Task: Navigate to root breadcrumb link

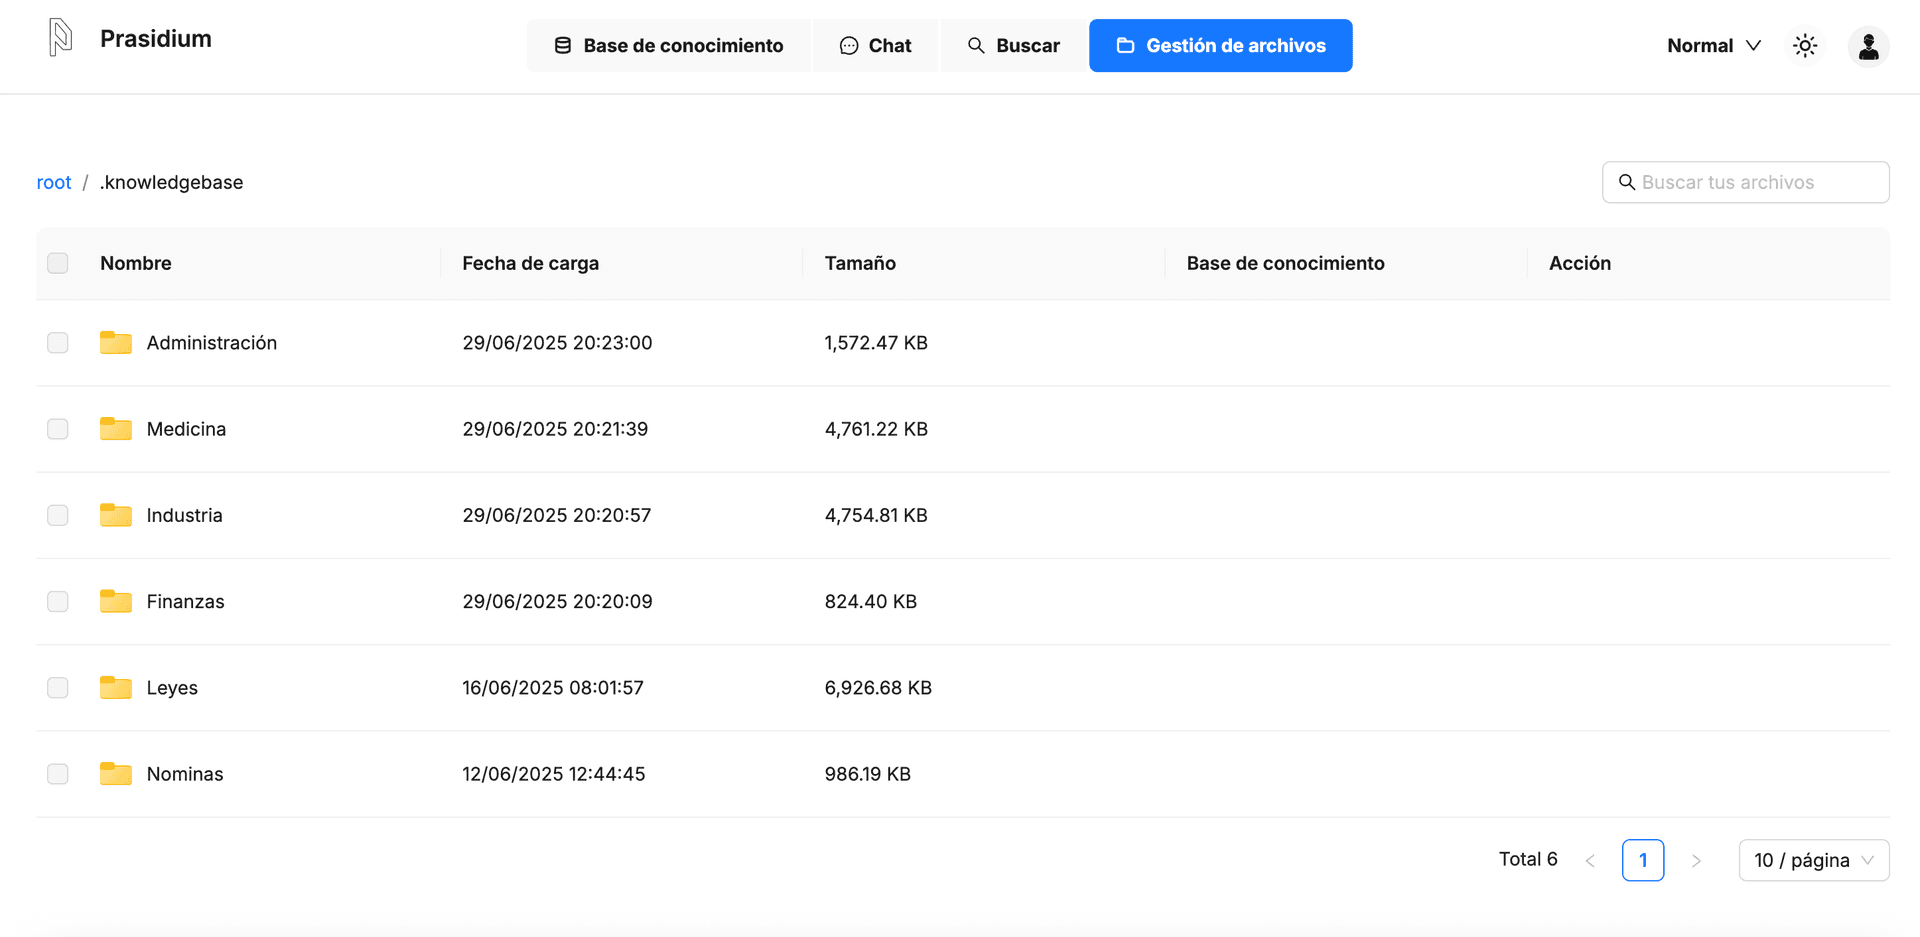Action: (54, 182)
